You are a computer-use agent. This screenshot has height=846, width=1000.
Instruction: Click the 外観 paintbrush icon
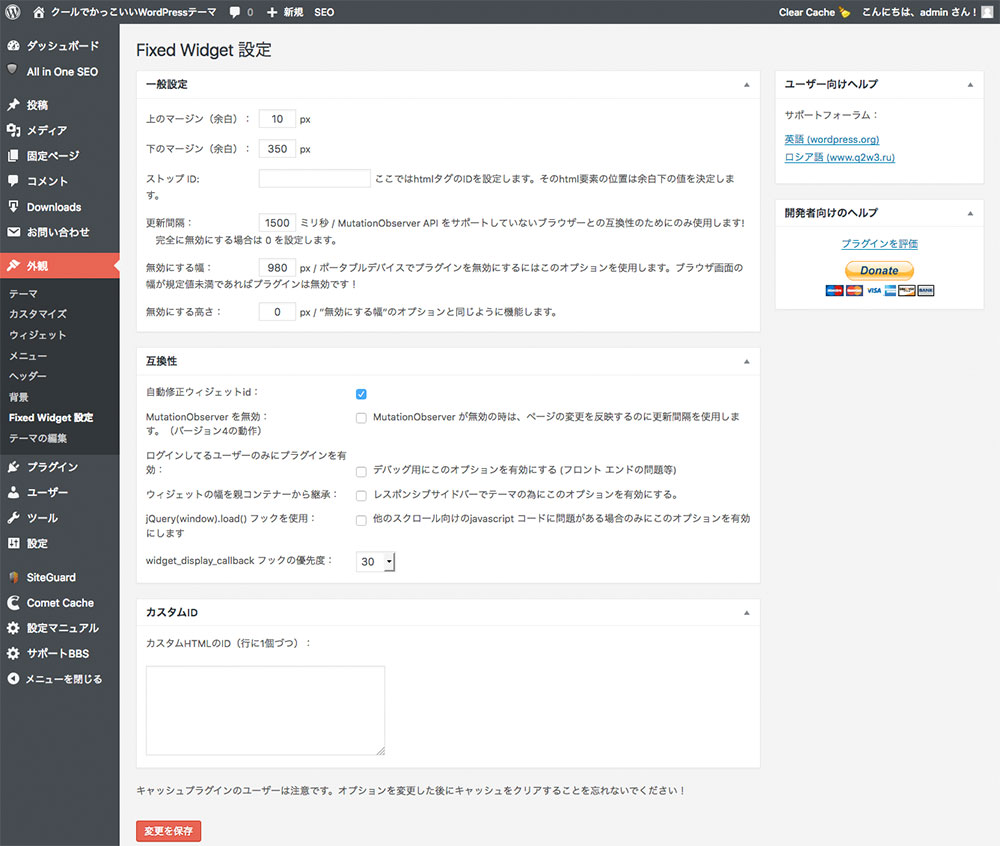pyautogui.click(x=13, y=266)
